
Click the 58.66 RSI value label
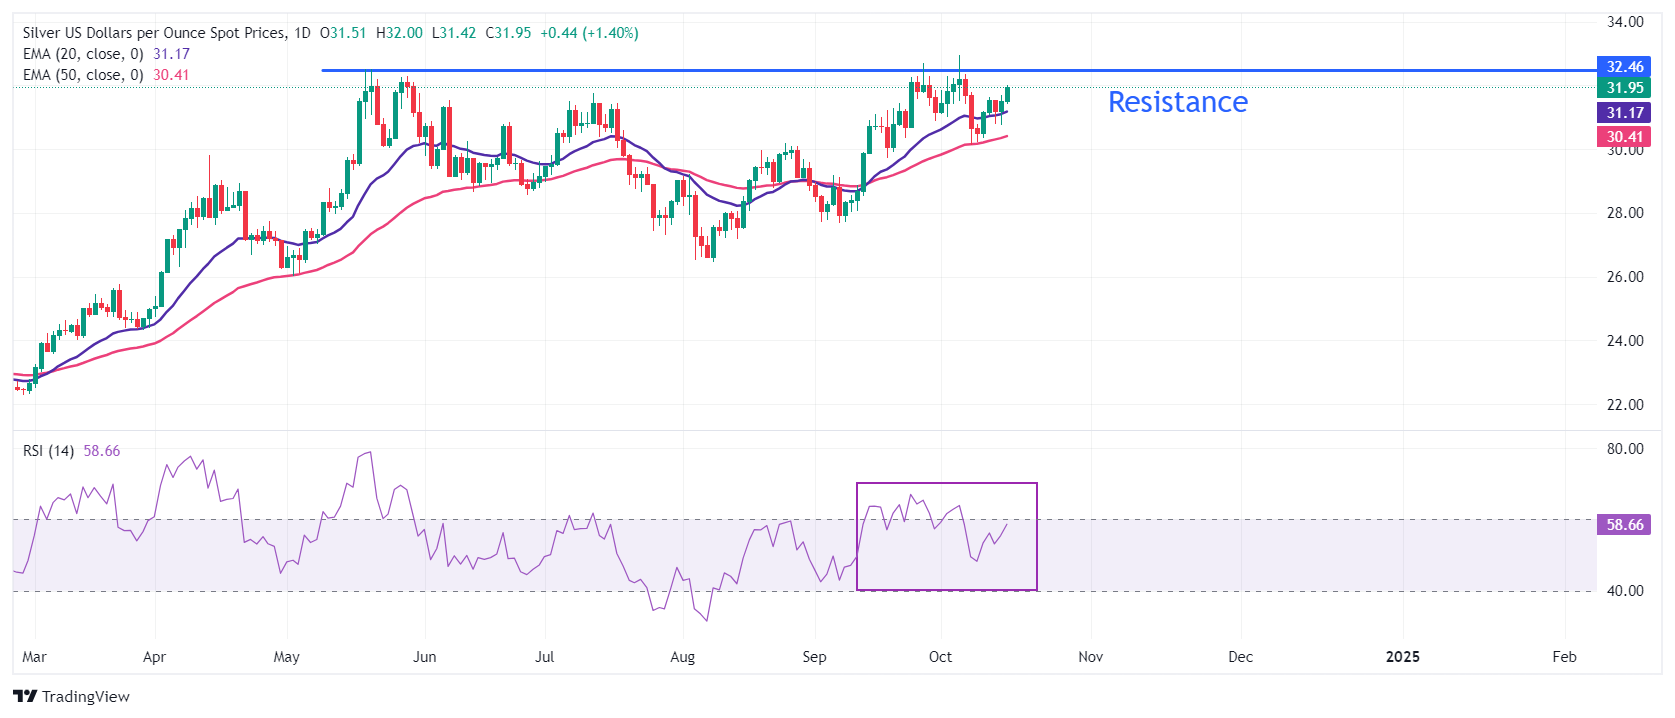tap(1624, 525)
